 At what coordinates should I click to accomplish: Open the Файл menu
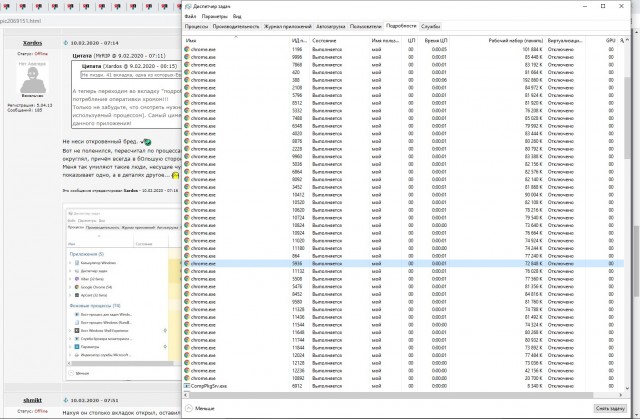point(190,16)
